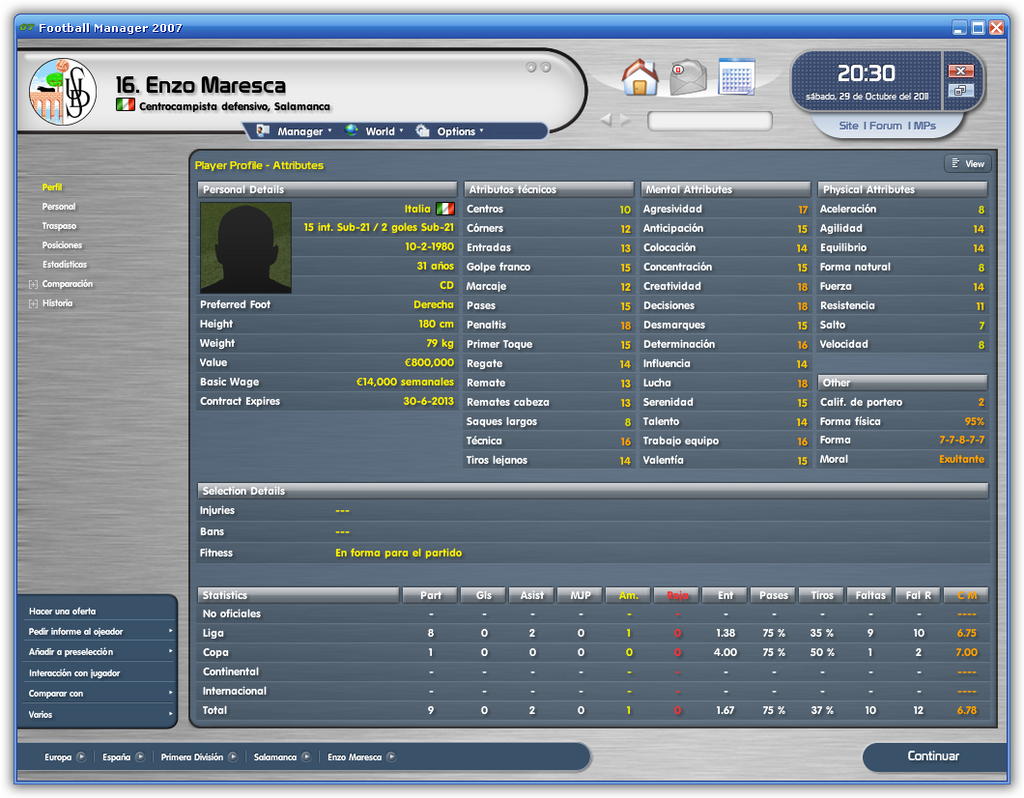The height and width of the screenshot is (798, 1024).
Task: Click the €14,000 semanales wage text
Action: tap(405, 382)
